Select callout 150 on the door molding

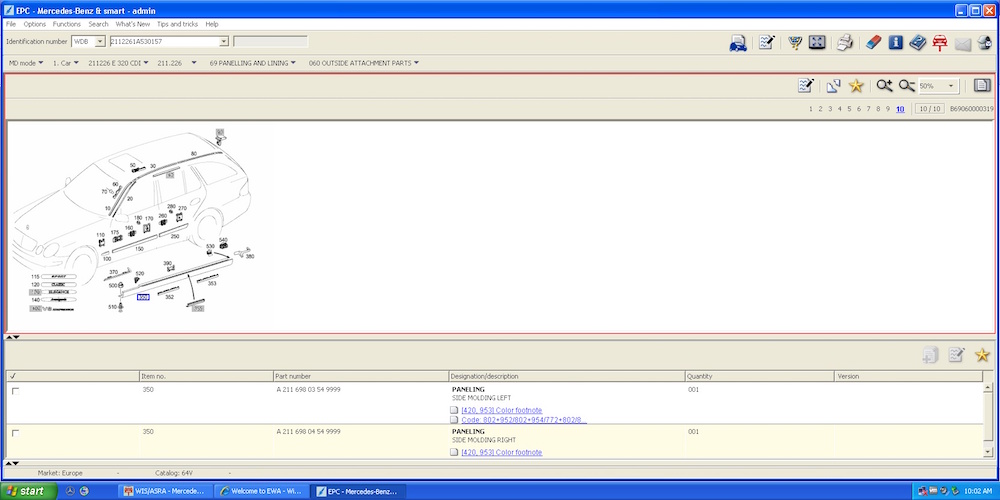pyautogui.click(x=139, y=249)
